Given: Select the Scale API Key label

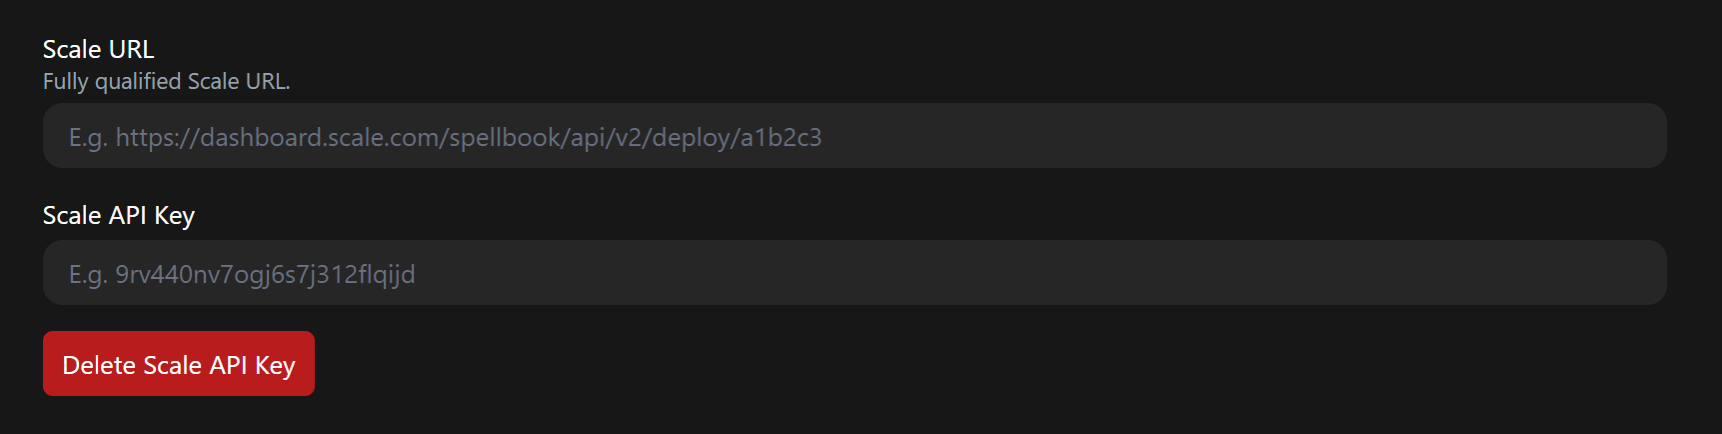Looking at the screenshot, I should tap(119, 216).
